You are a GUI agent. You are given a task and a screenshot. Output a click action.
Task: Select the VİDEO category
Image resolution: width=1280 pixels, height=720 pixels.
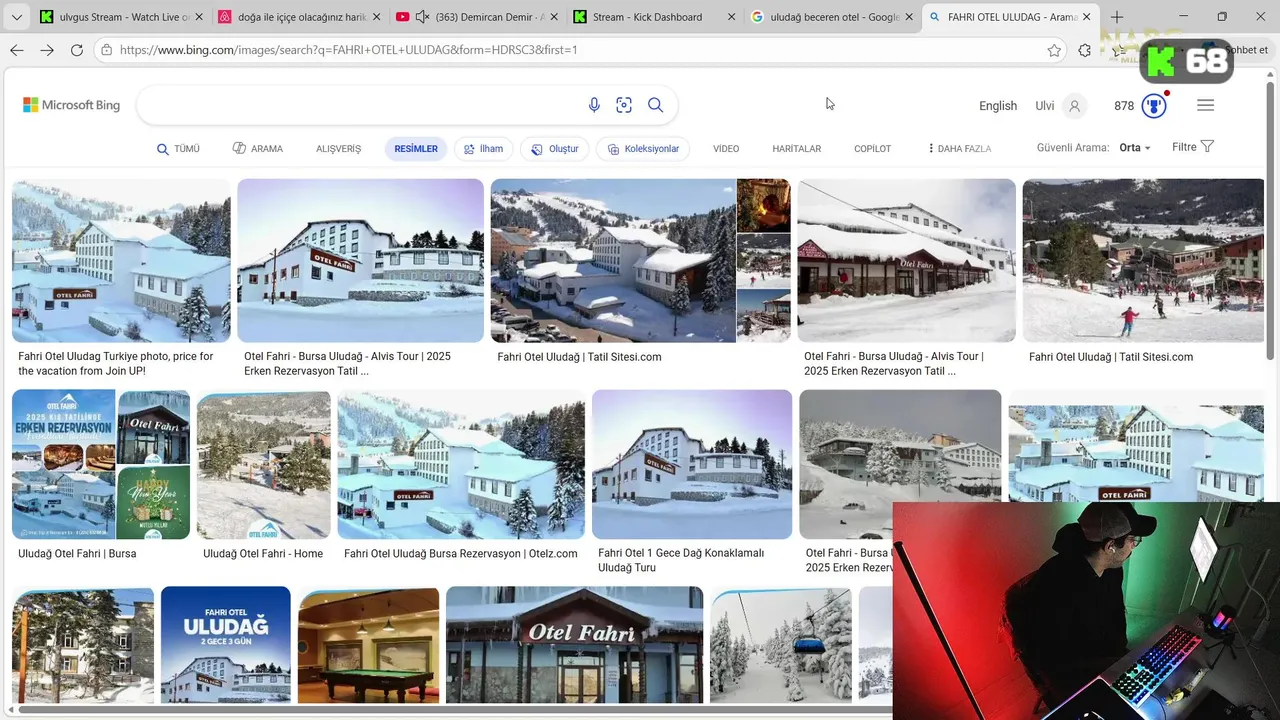[726, 149]
